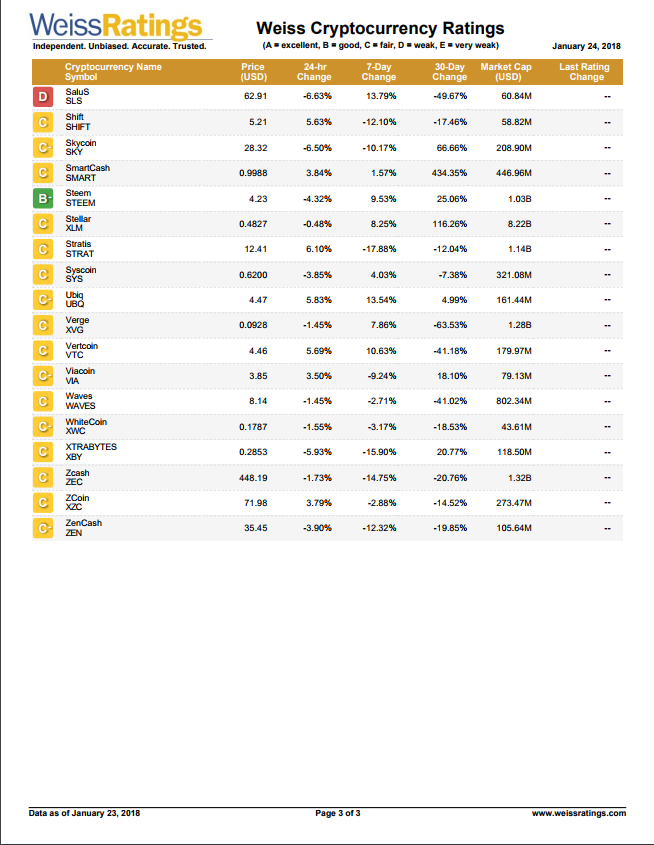Select the C rating badge beside Shift
654x845 pixels.
point(43,122)
